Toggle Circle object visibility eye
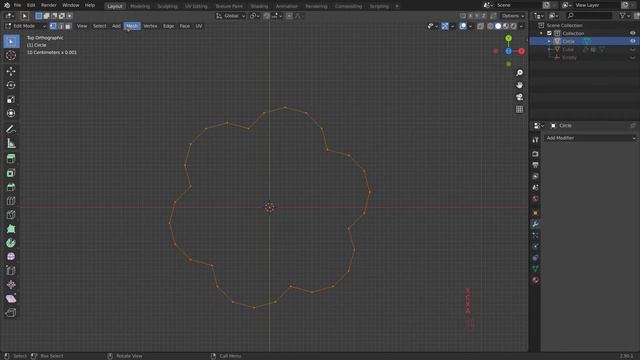Screen dimensions: 640x360 point(633,41)
